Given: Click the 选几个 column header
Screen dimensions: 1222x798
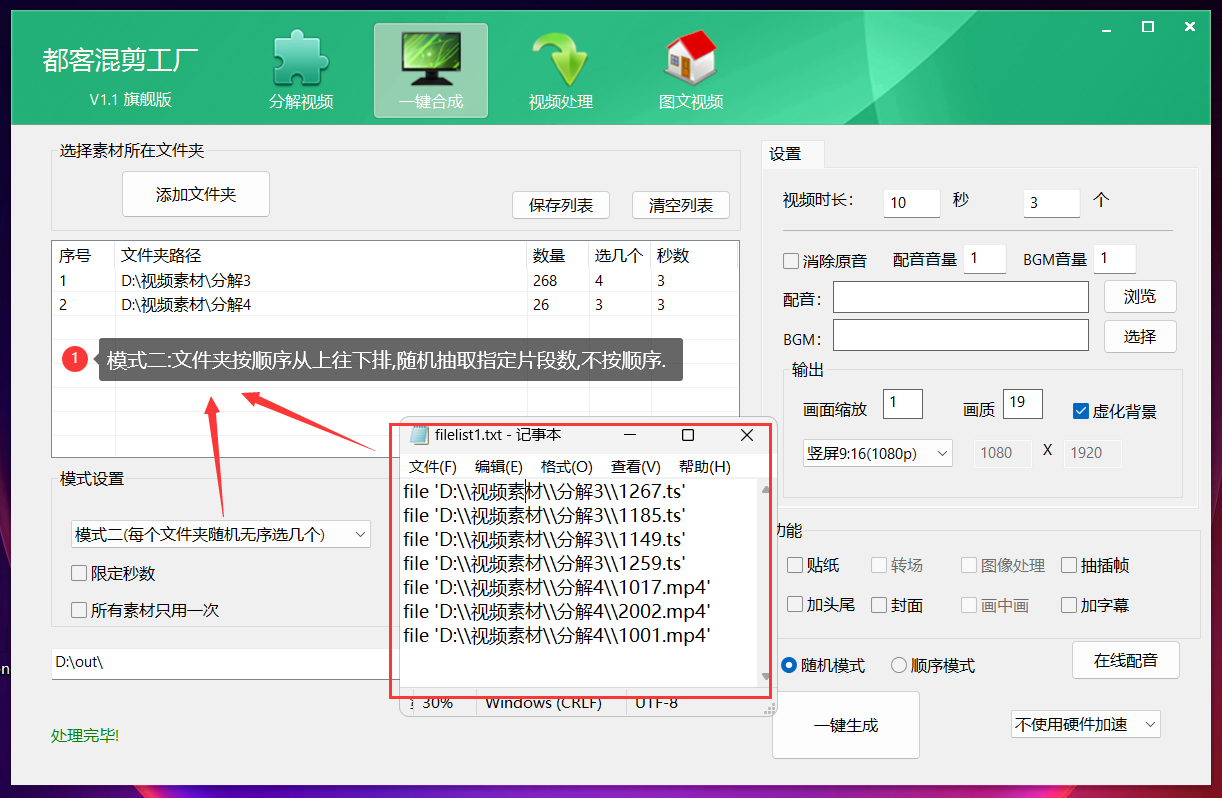Looking at the screenshot, I should pyautogui.click(x=618, y=255).
